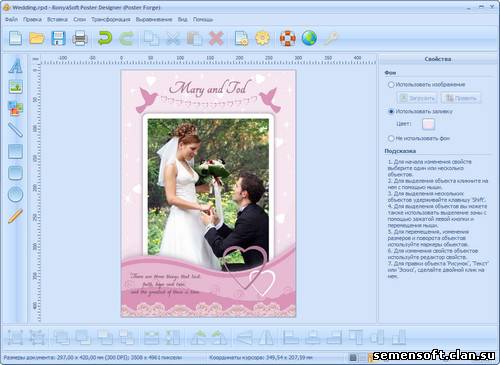Undo last action with the green arrow

click(x=104, y=38)
